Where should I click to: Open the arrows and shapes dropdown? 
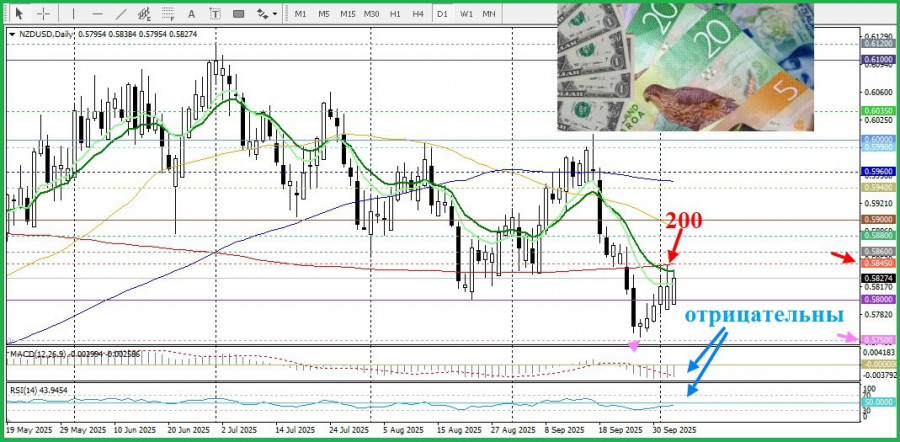pos(265,14)
